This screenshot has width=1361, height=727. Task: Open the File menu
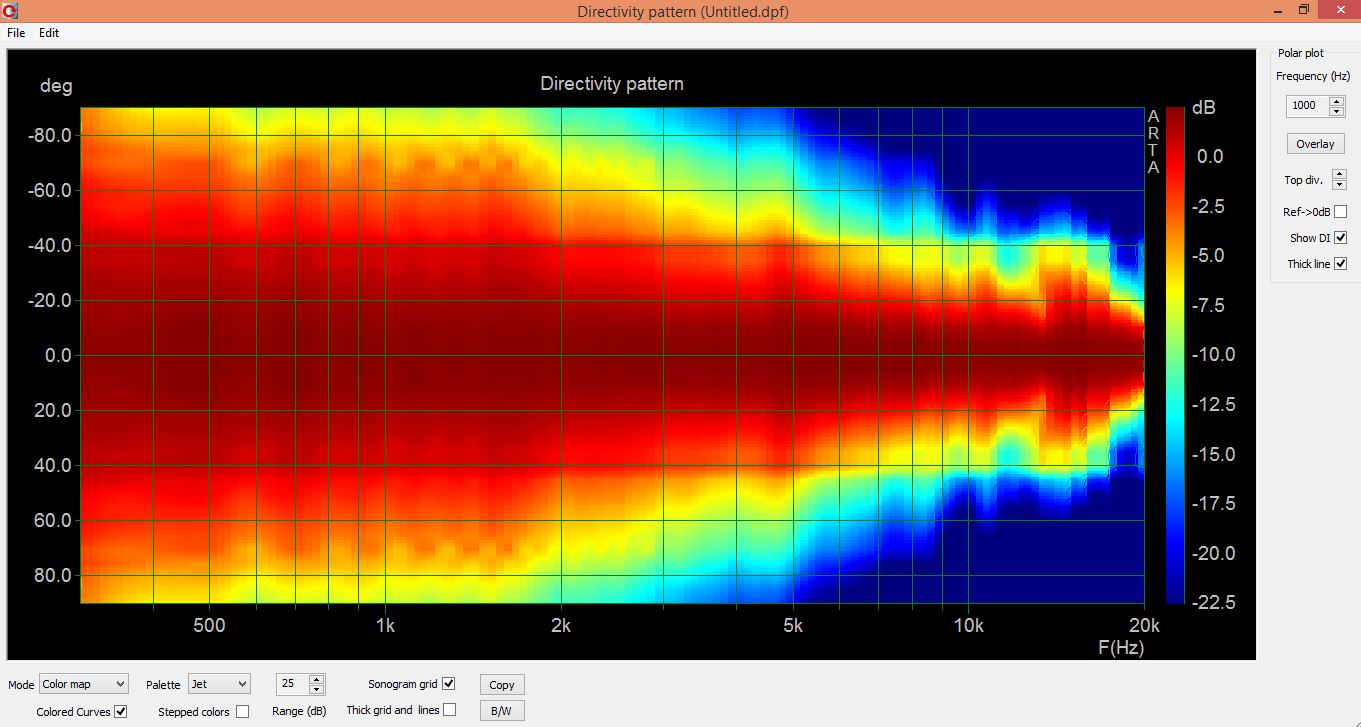click(16, 33)
